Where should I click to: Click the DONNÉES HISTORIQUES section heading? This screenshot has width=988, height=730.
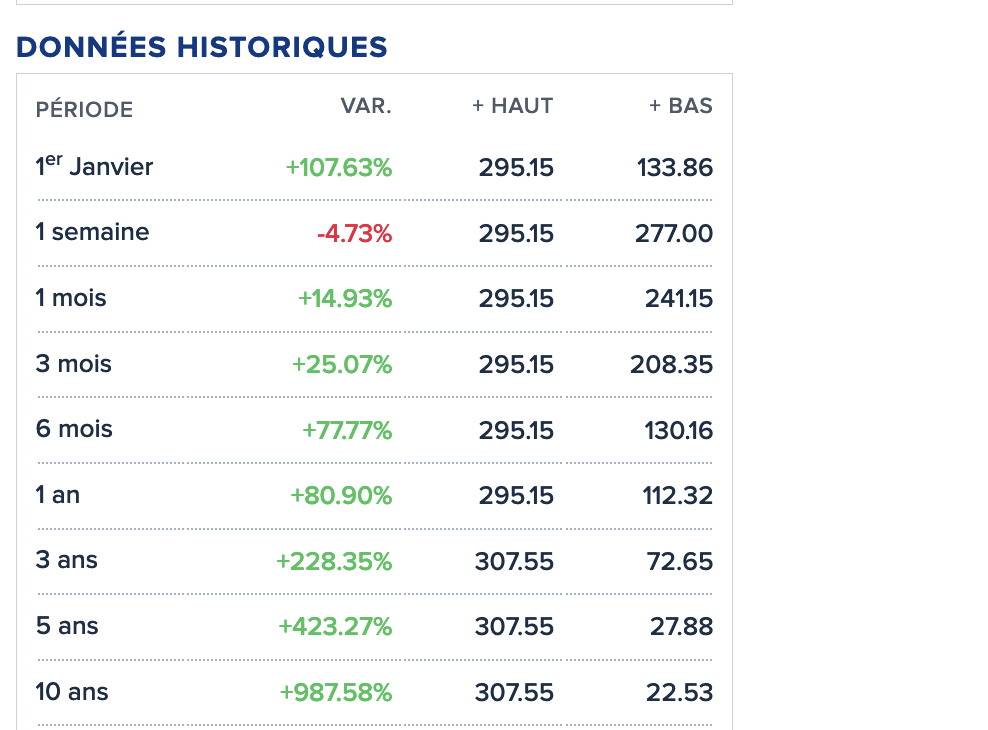coord(201,47)
